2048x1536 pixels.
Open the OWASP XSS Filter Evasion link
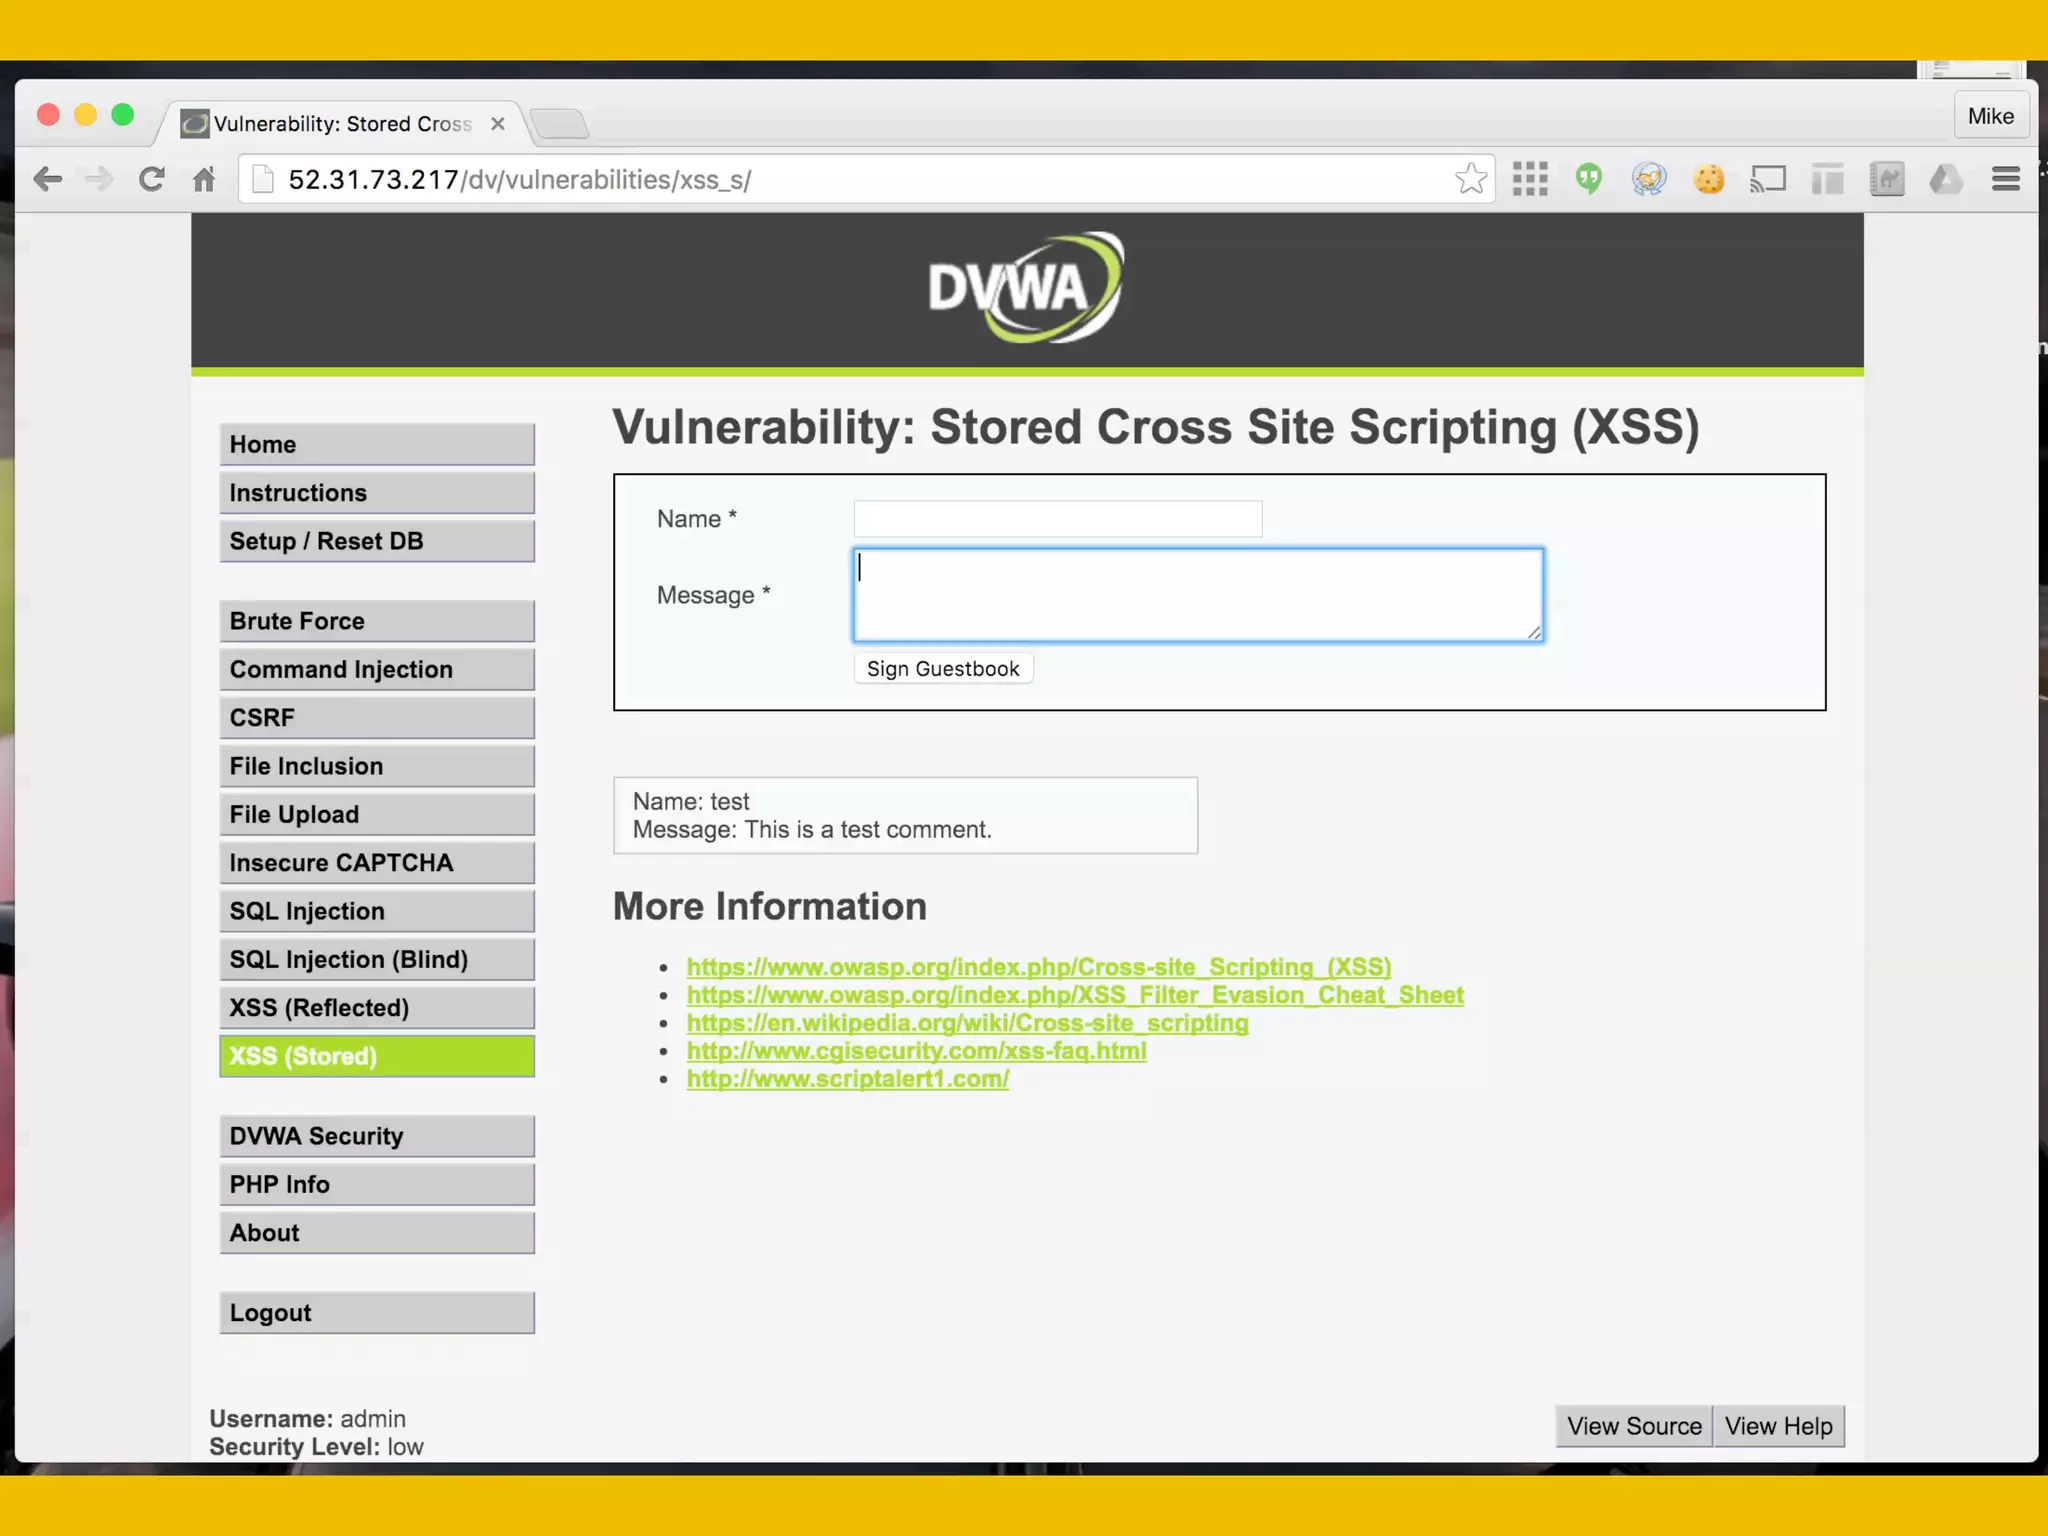1075,995
